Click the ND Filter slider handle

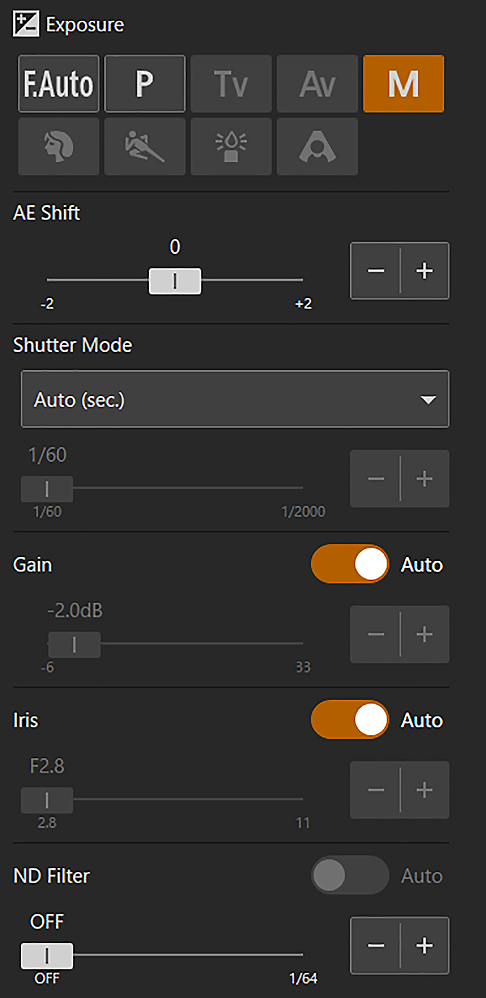46,956
